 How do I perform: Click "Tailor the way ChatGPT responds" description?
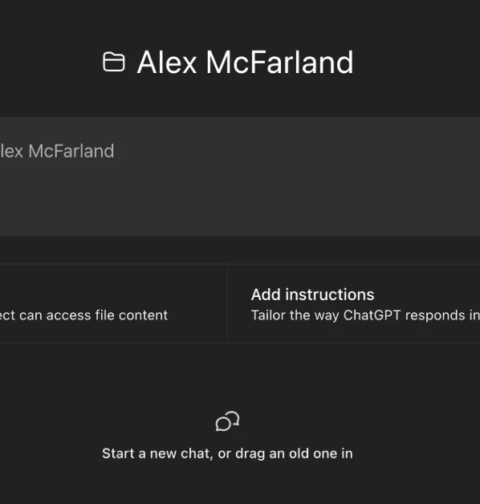[x=358, y=315]
